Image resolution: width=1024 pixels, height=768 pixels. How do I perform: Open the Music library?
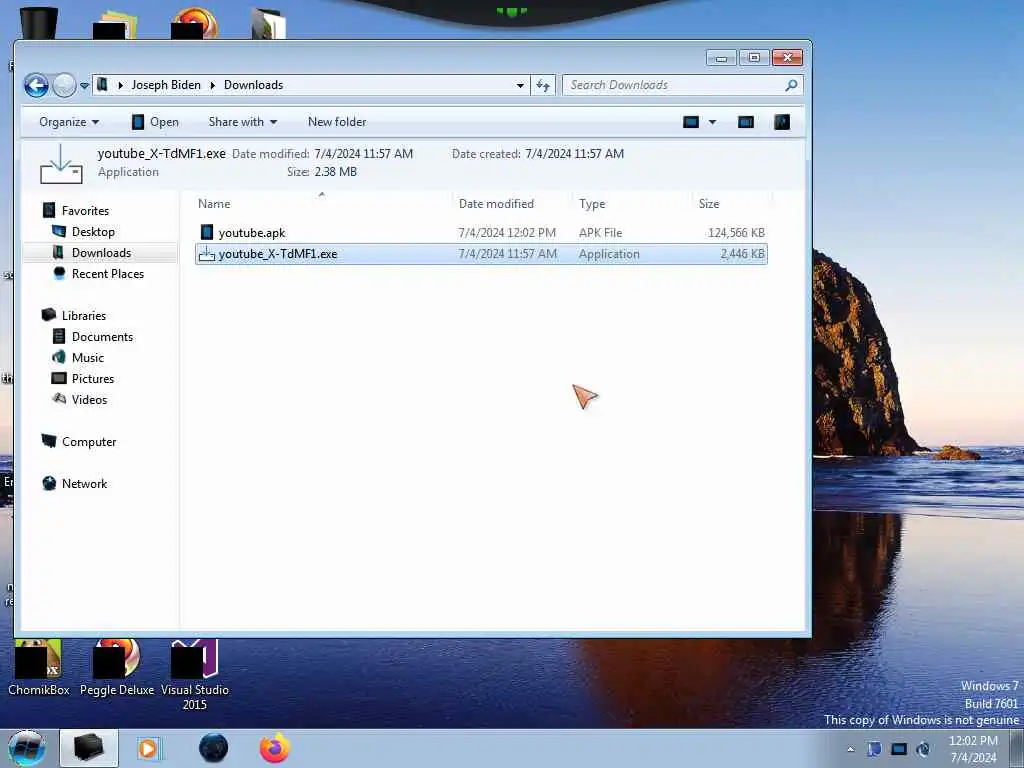[x=88, y=357]
